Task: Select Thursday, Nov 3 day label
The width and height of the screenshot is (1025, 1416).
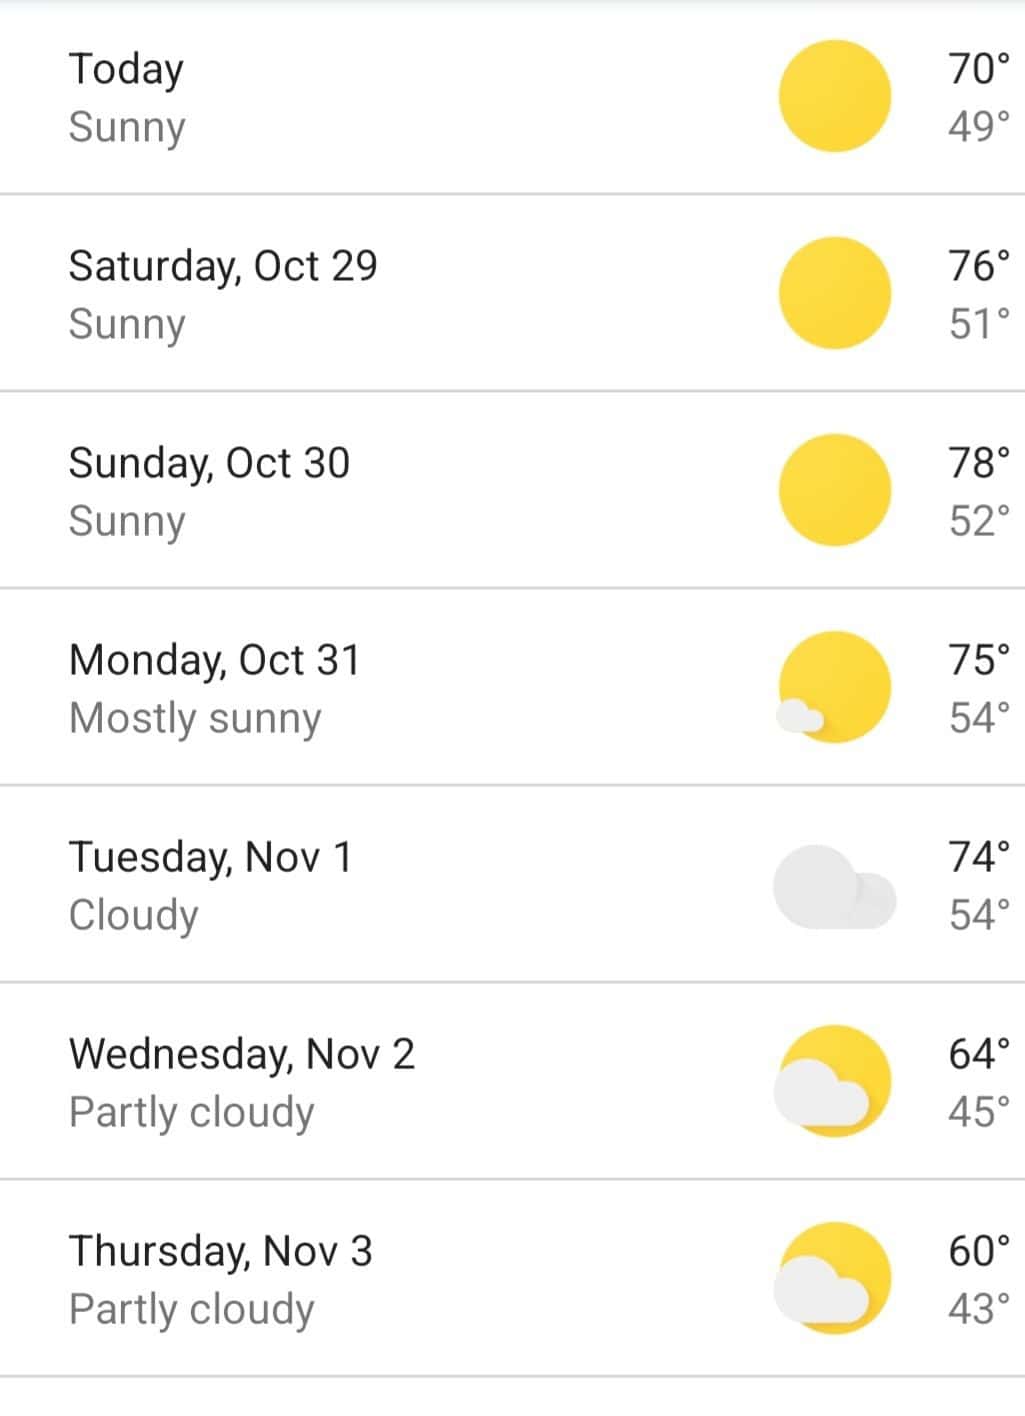Action: pyautogui.click(x=220, y=1251)
